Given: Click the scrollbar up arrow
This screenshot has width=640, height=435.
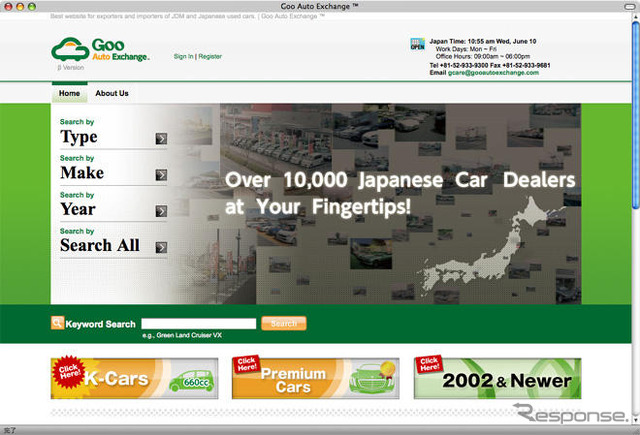Looking at the screenshot, I should pos(636,17).
